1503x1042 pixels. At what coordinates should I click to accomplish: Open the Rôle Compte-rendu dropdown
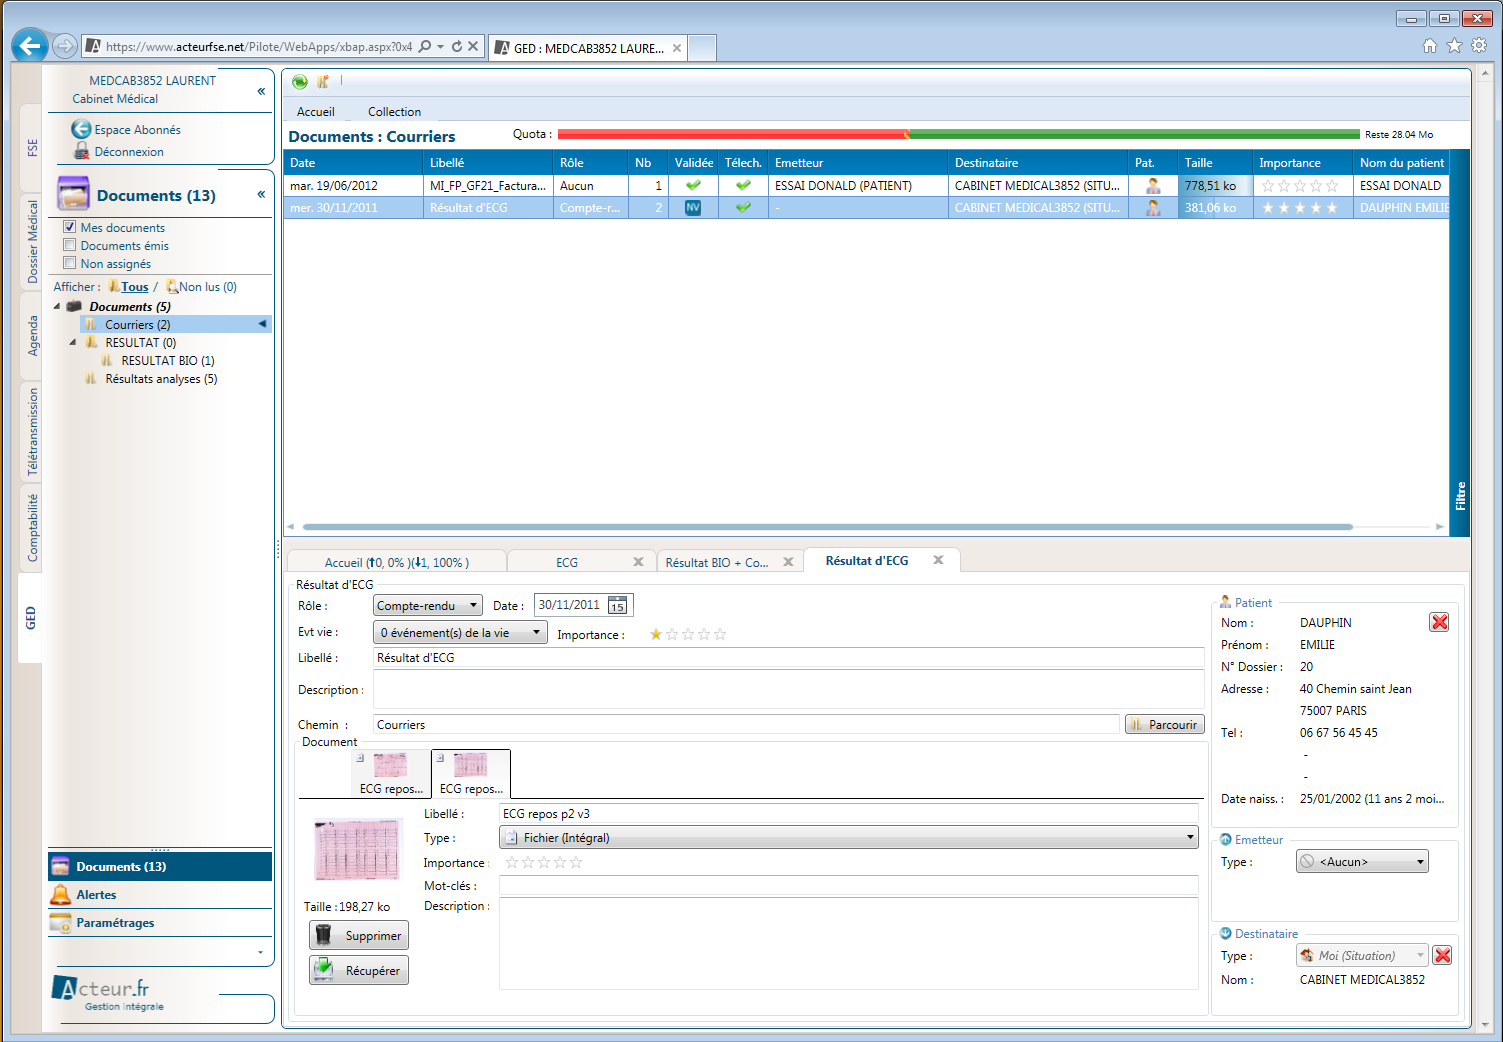427,606
